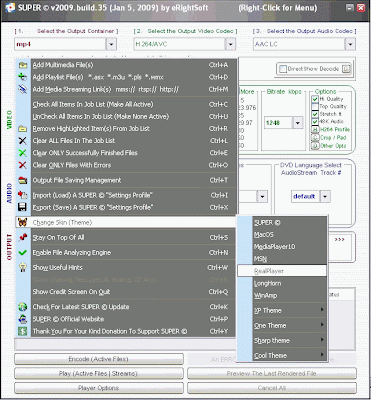
Task: Click the Add Media Streaming Link(s) icon
Action: click(x=23, y=89)
